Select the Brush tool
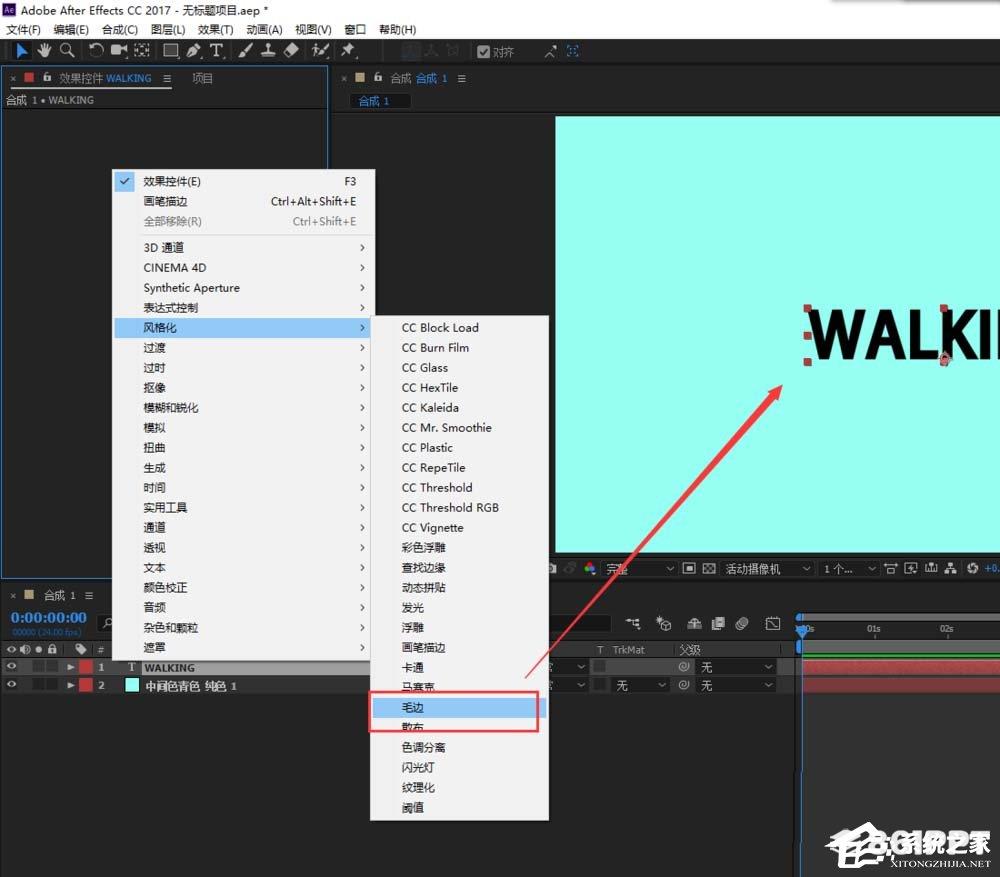 [246, 50]
